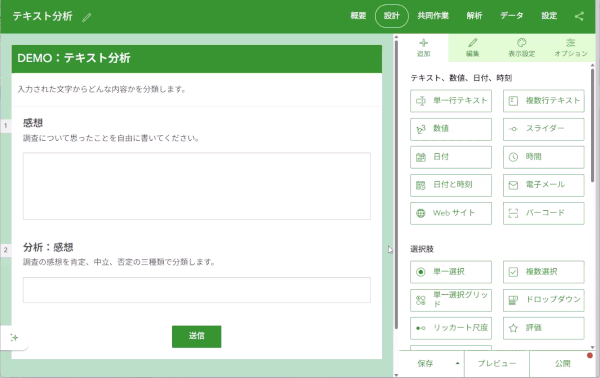This screenshot has height=378, width=600.
Task: Click the cut-off question button below リッカート尺度
Action: [x=451, y=347]
